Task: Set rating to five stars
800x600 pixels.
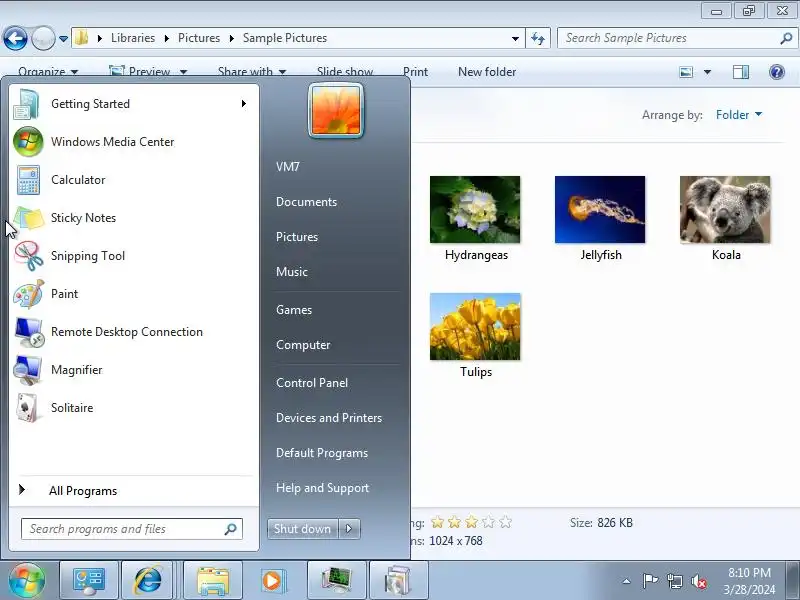Action: point(505,522)
